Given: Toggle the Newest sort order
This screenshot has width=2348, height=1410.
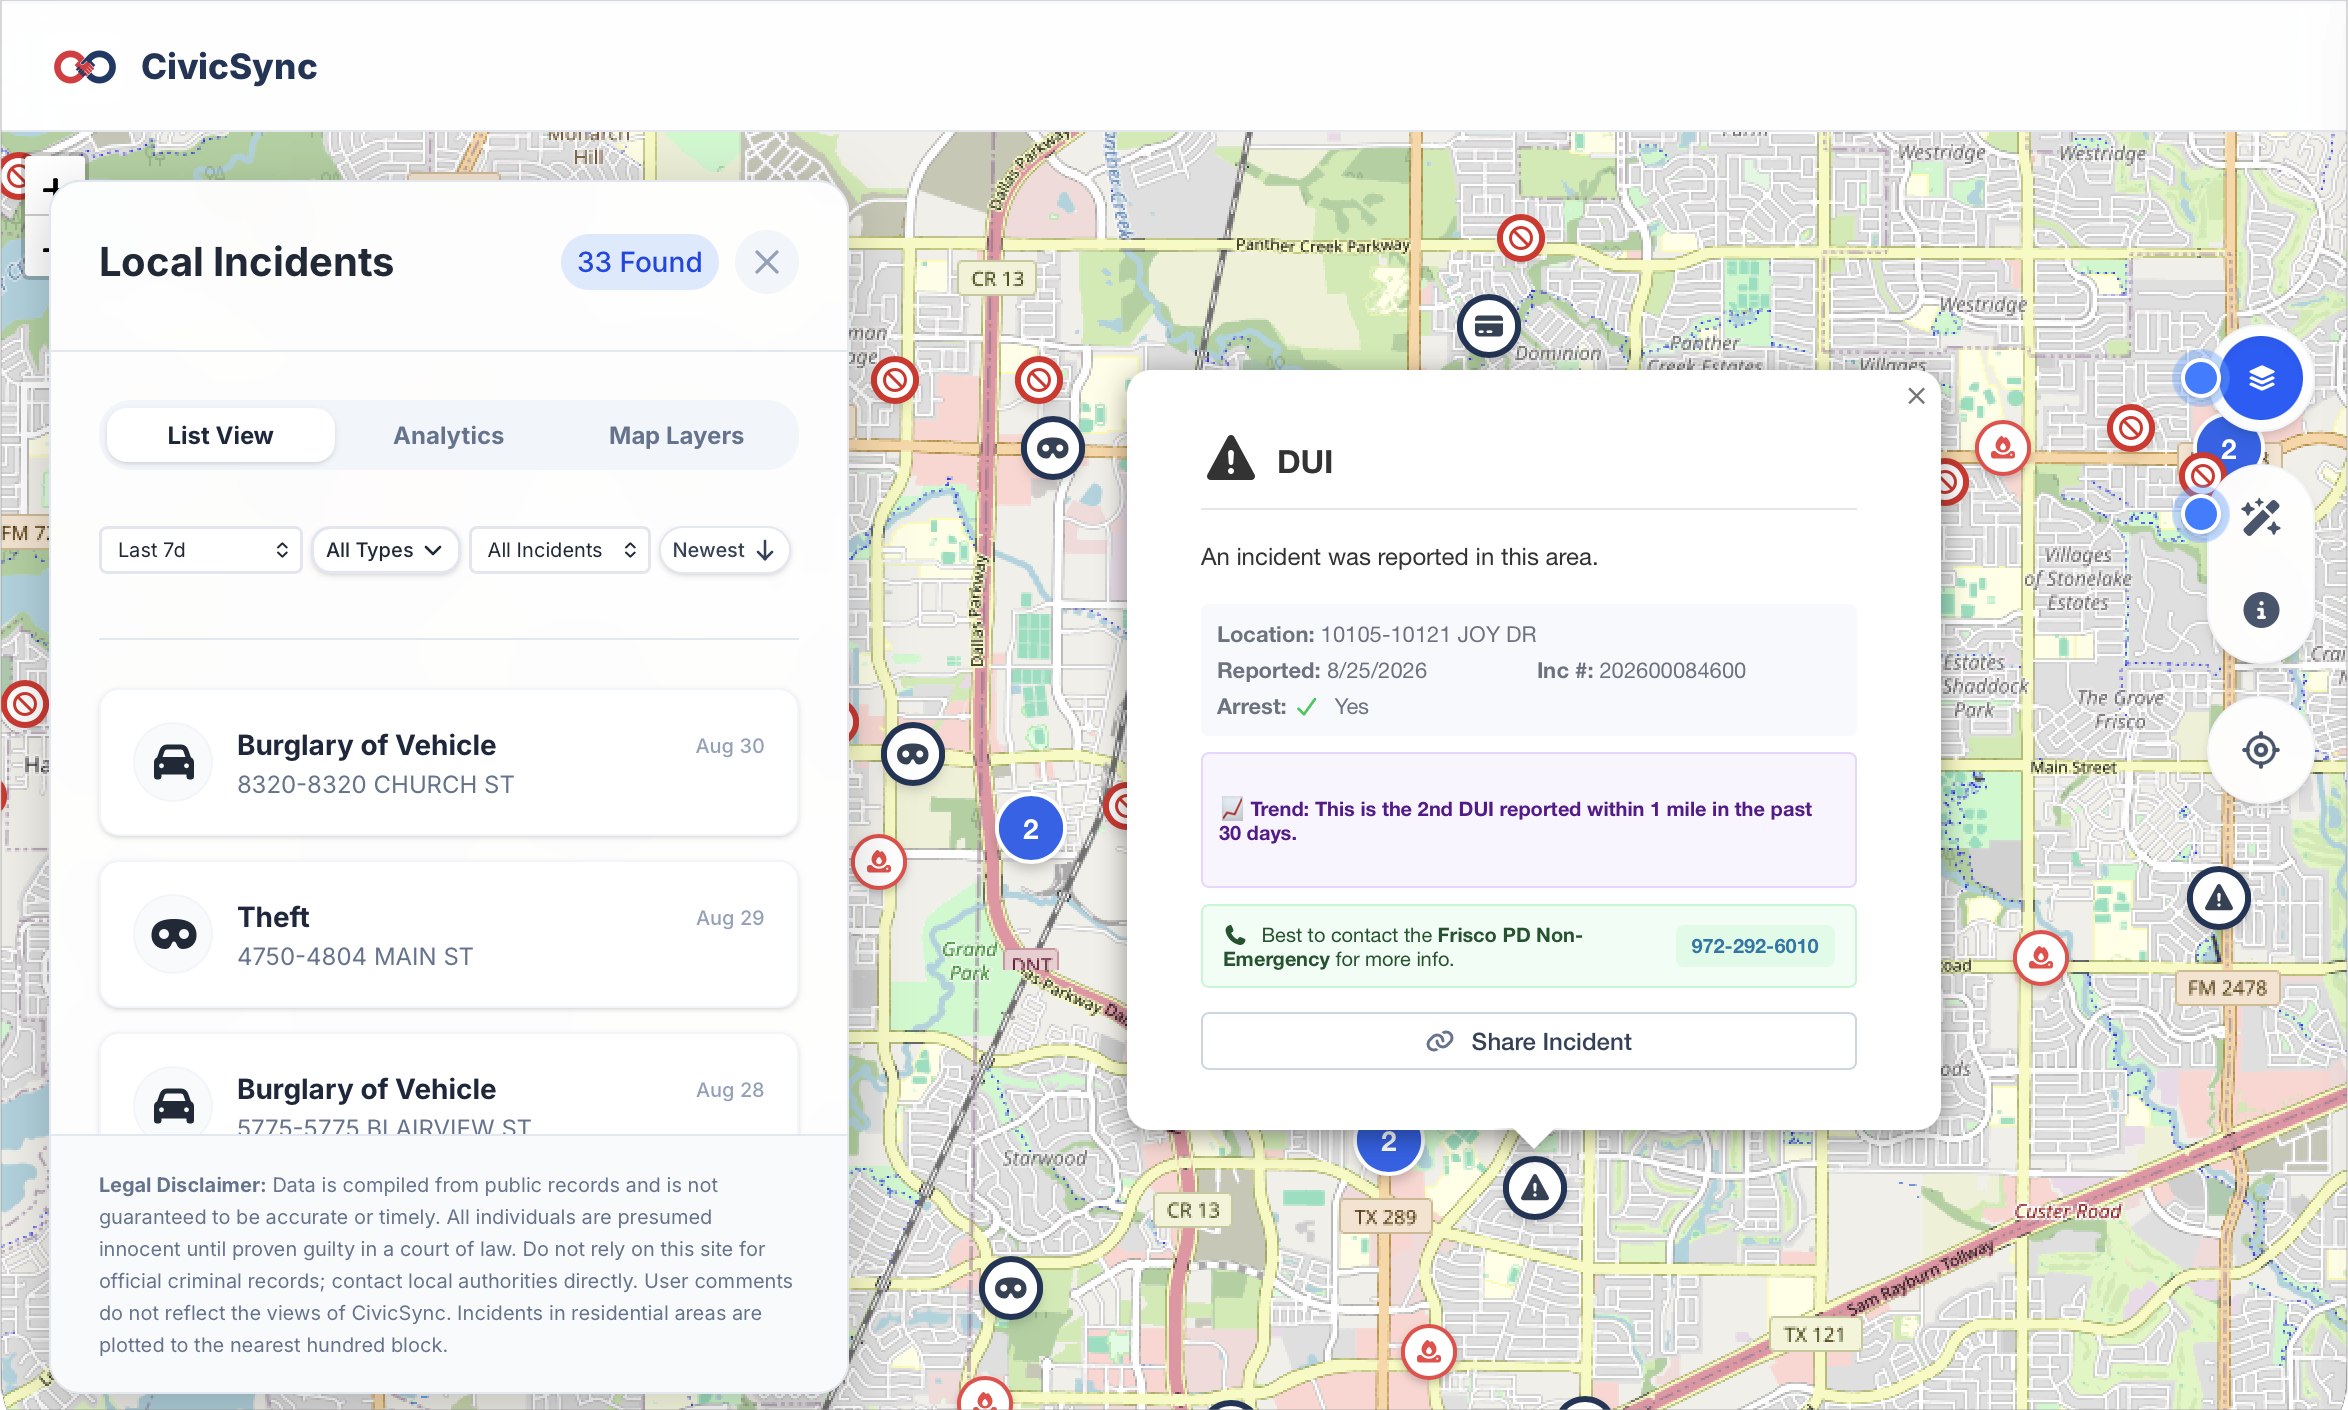Looking at the screenshot, I should pos(724,550).
